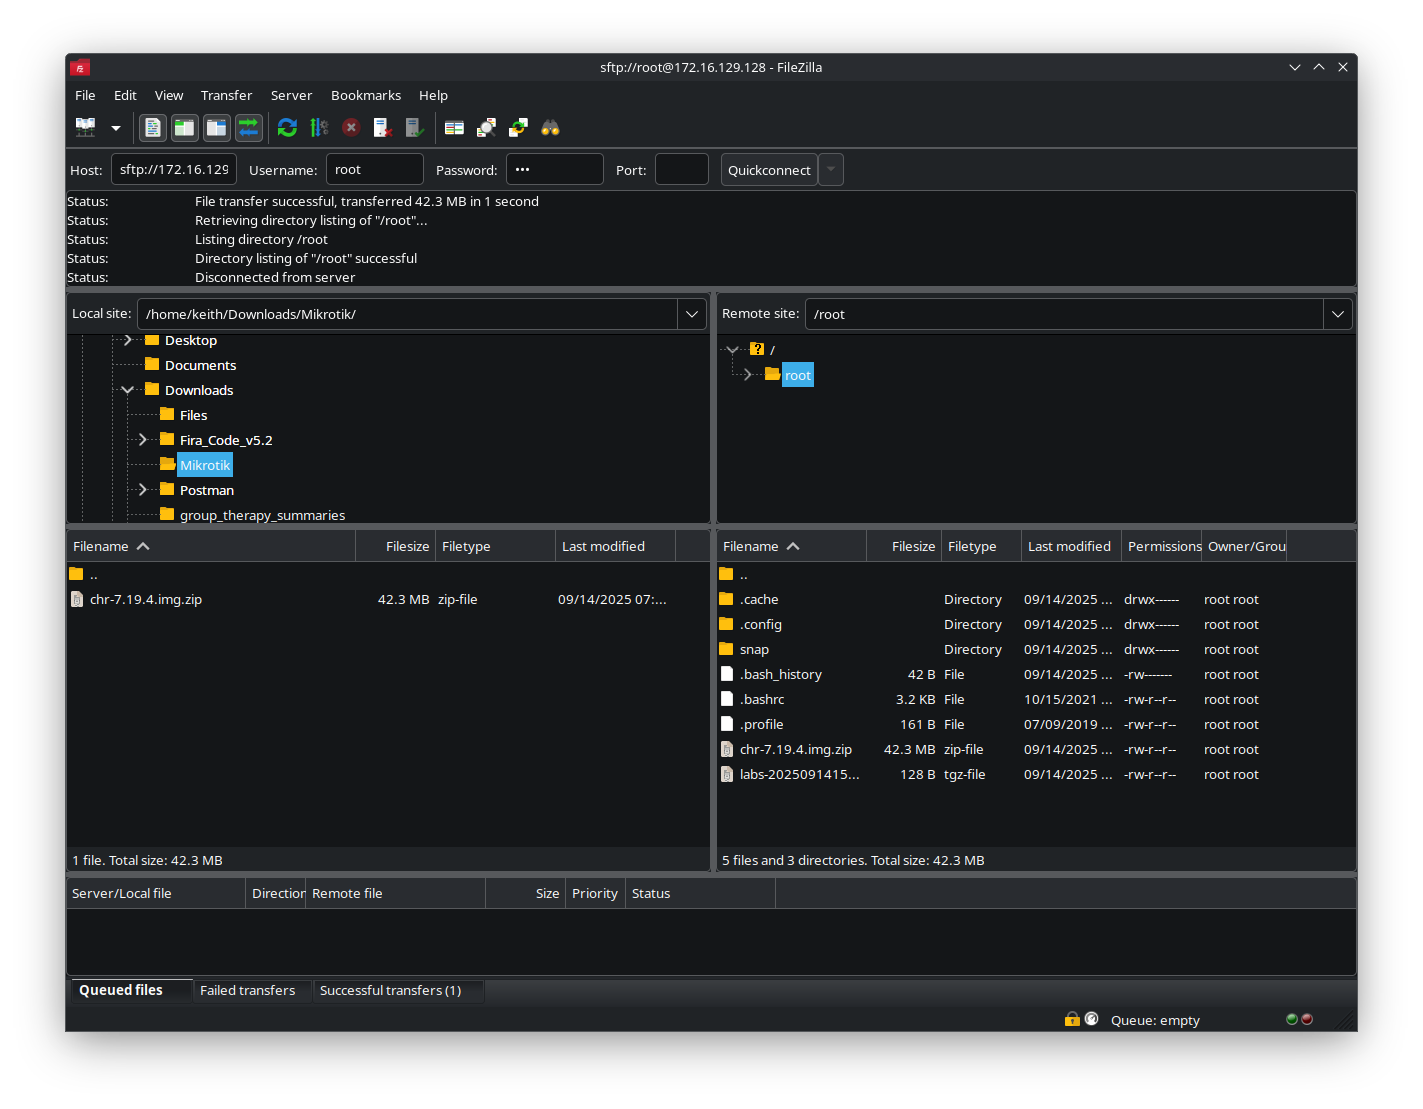Expand the Postman folder
Viewport: 1423px width, 1109px height.
tap(142, 490)
